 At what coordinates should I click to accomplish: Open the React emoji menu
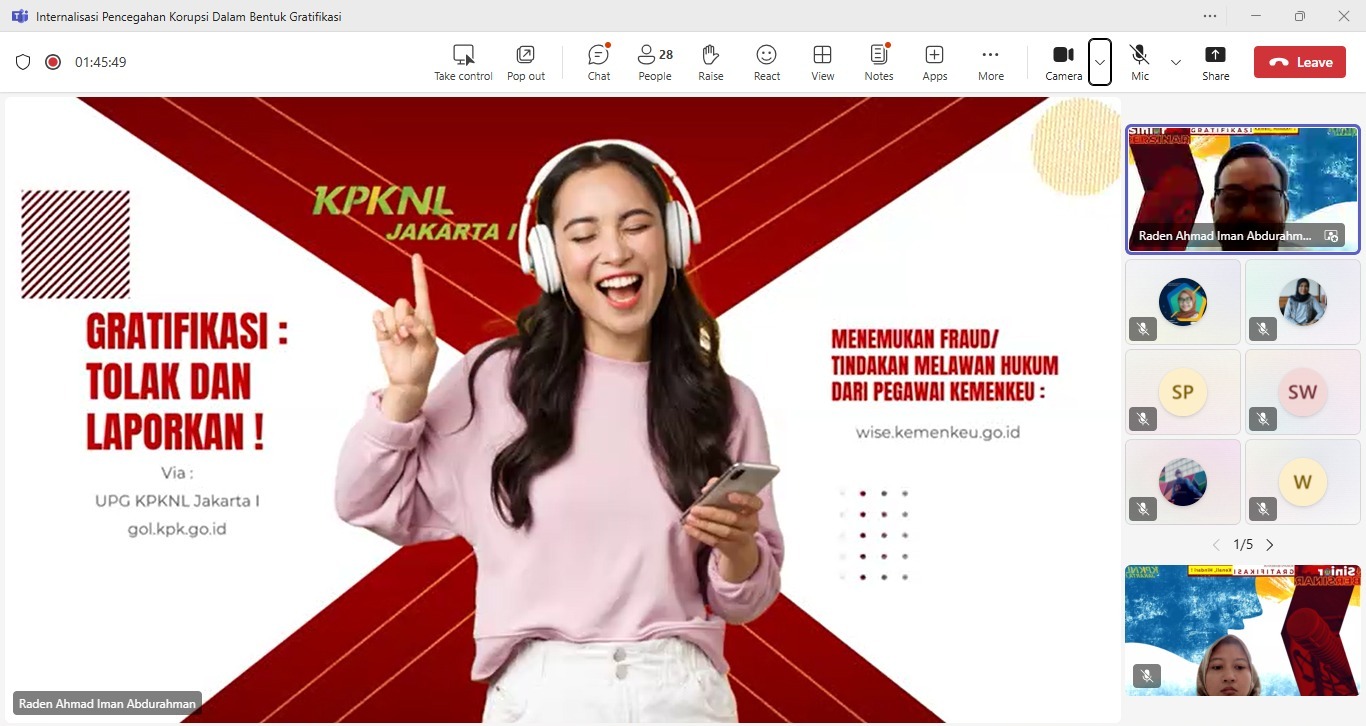point(766,61)
